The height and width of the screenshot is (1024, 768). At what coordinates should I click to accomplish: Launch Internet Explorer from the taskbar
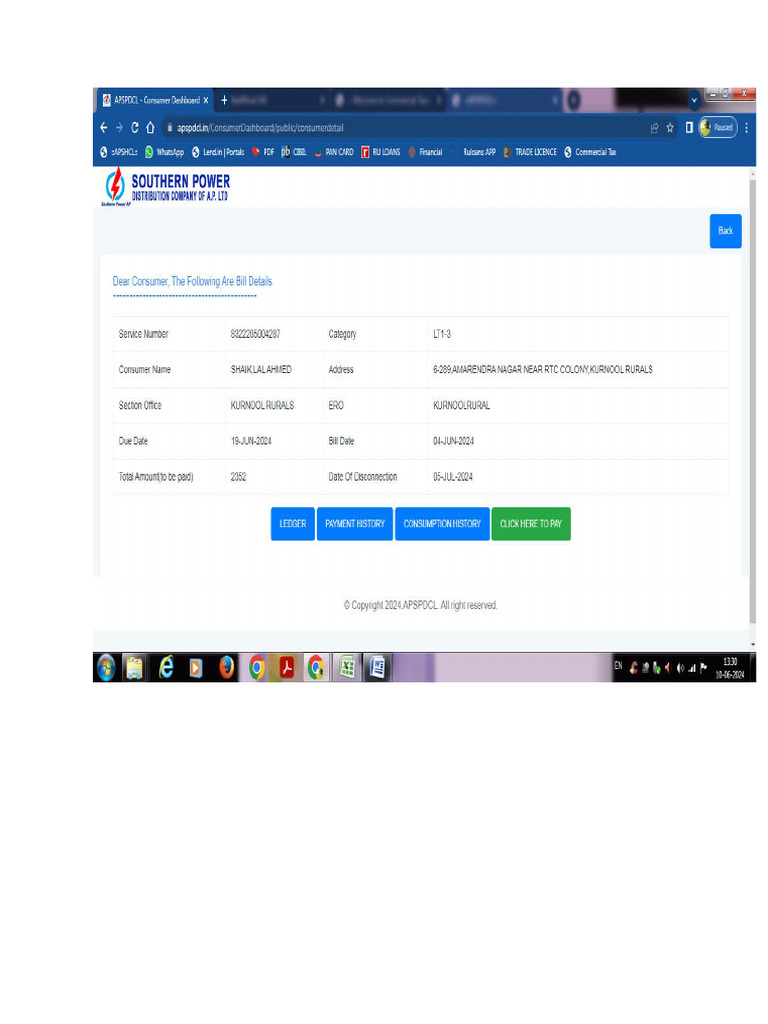pos(166,668)
